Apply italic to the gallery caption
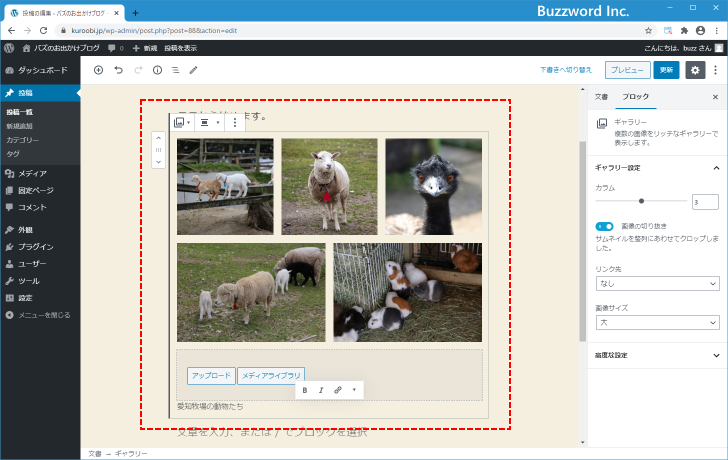Image resolution: width=728 pixels, height=460 pixels. [321, 389]
